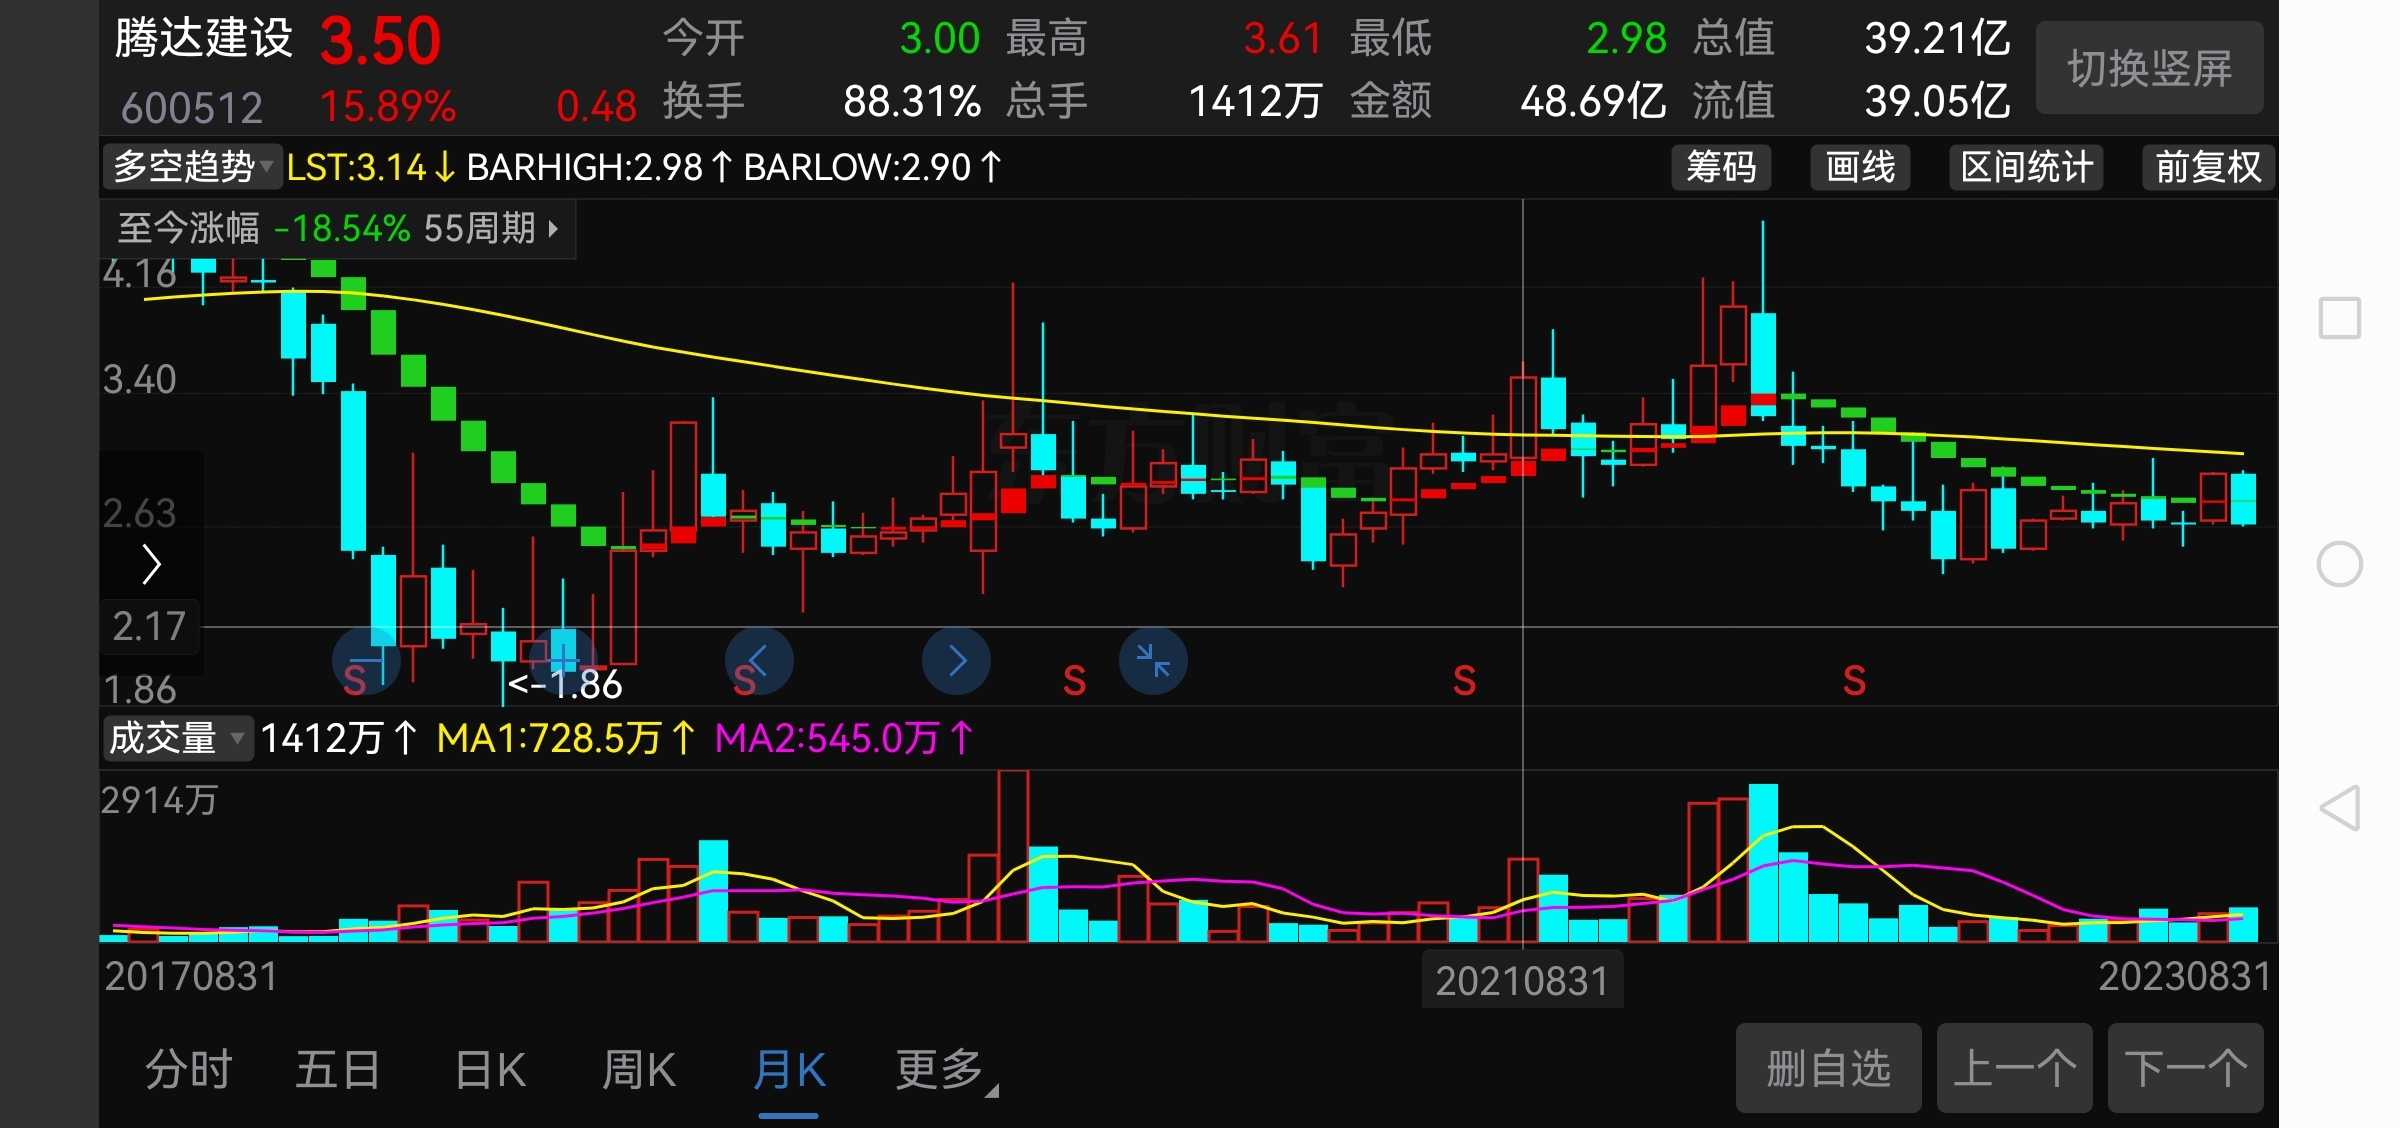Click the left-arrow pan chart circle button

(759, 661)
